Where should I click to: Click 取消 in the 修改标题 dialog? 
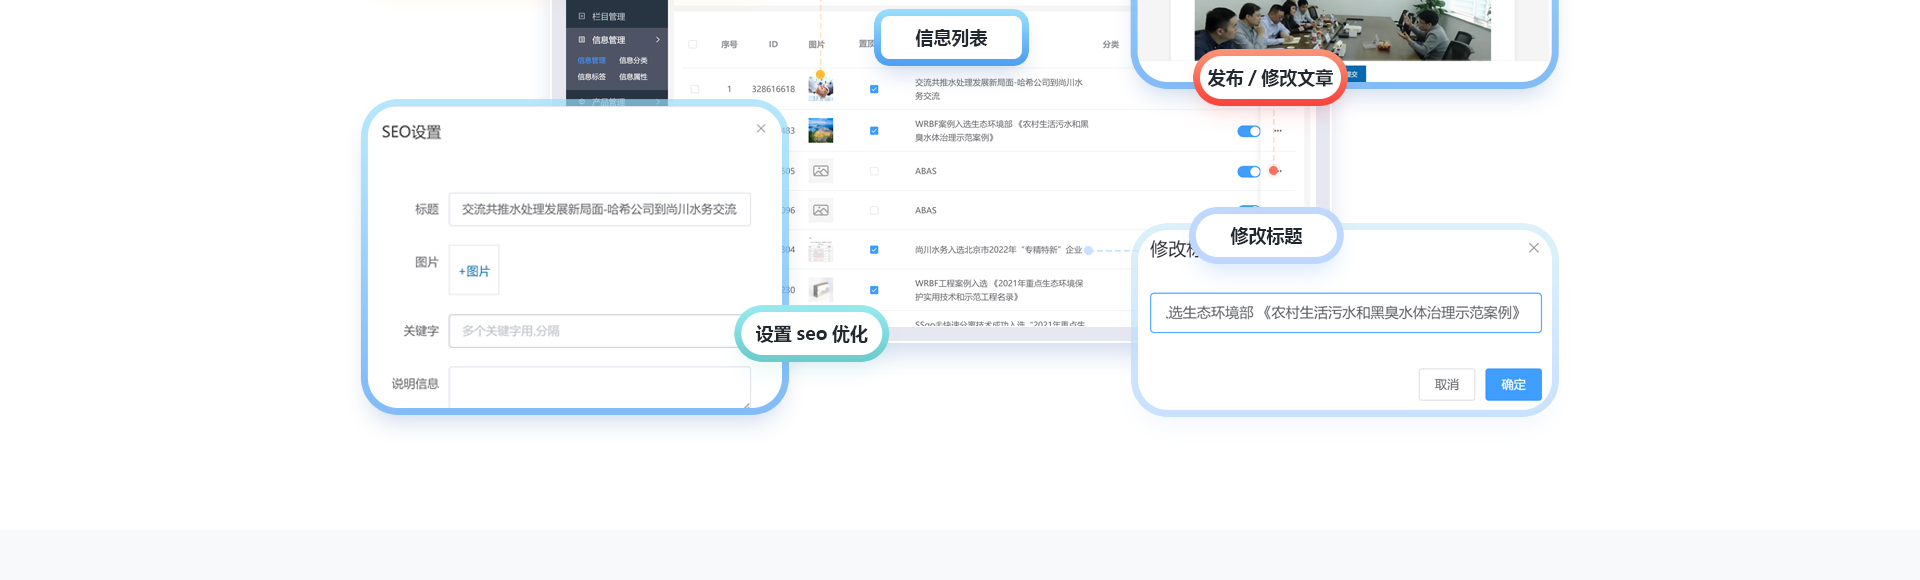point(1447,385)
